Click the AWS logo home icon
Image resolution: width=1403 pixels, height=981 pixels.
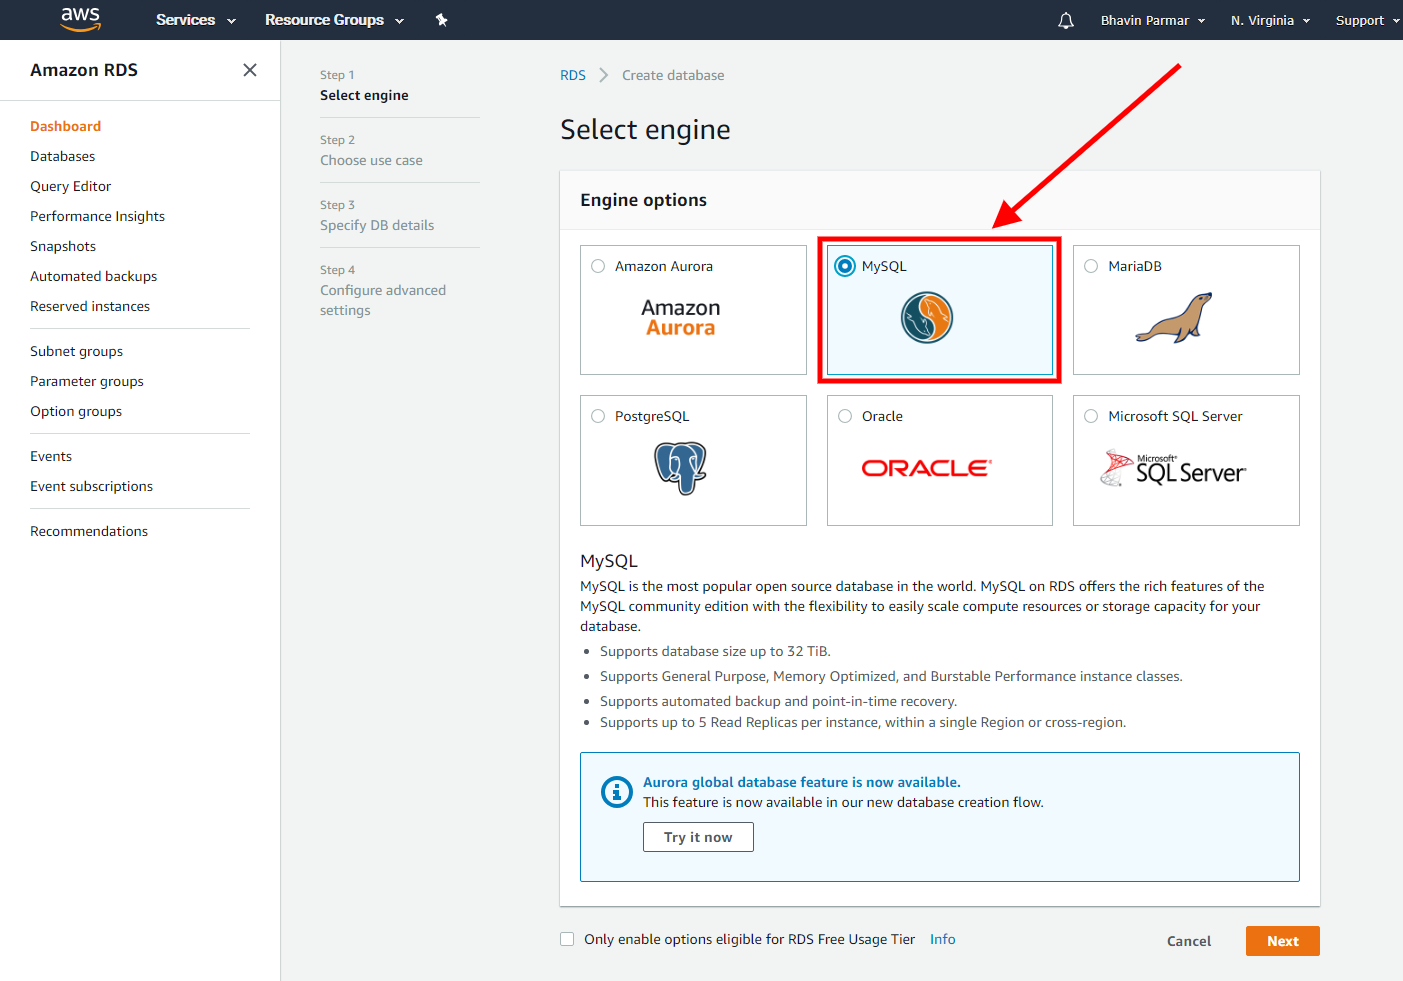coord(81,19)
